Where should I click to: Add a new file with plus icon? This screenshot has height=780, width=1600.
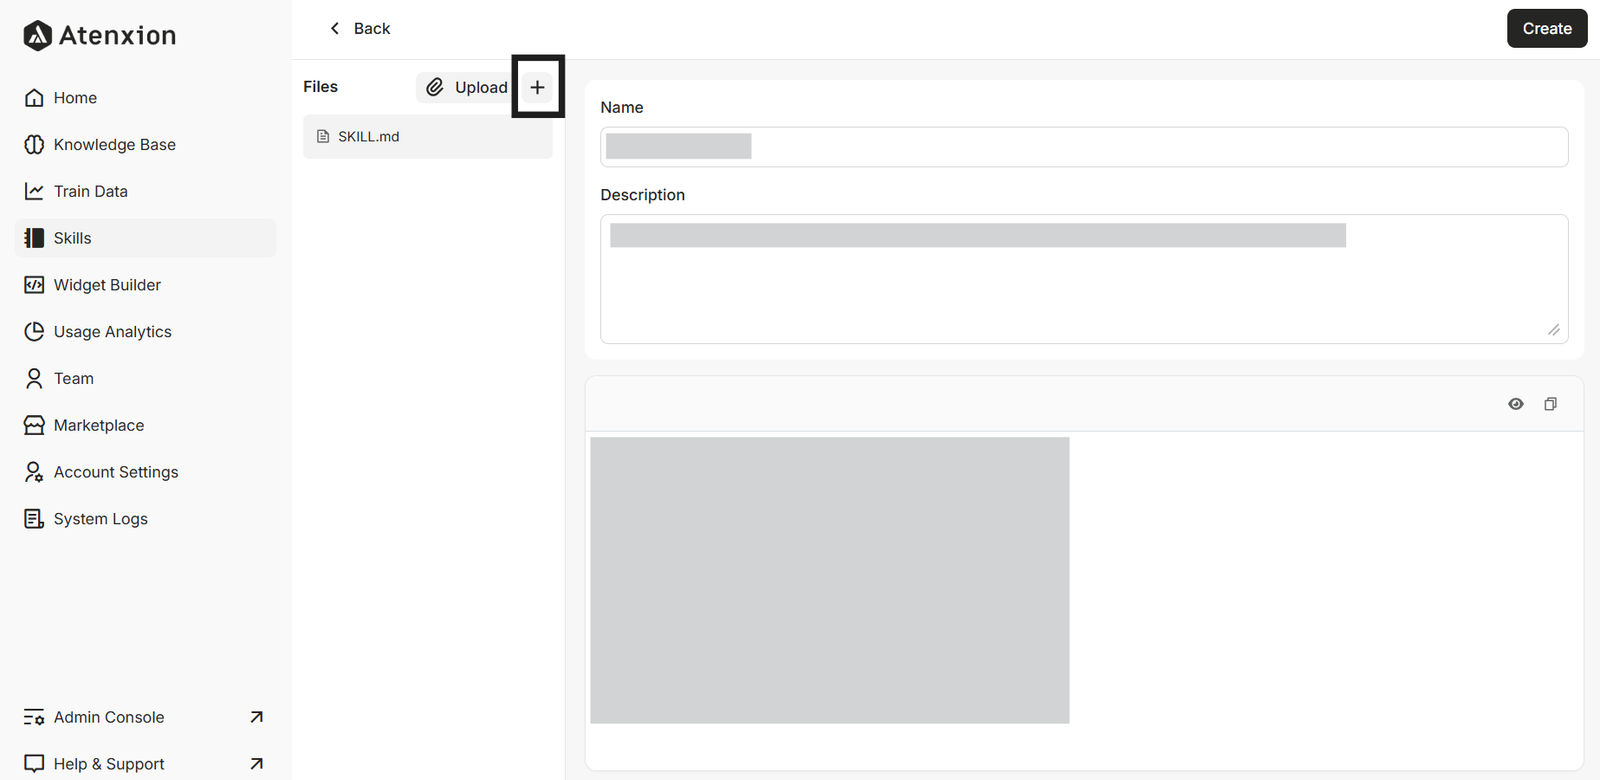point(537,87)
